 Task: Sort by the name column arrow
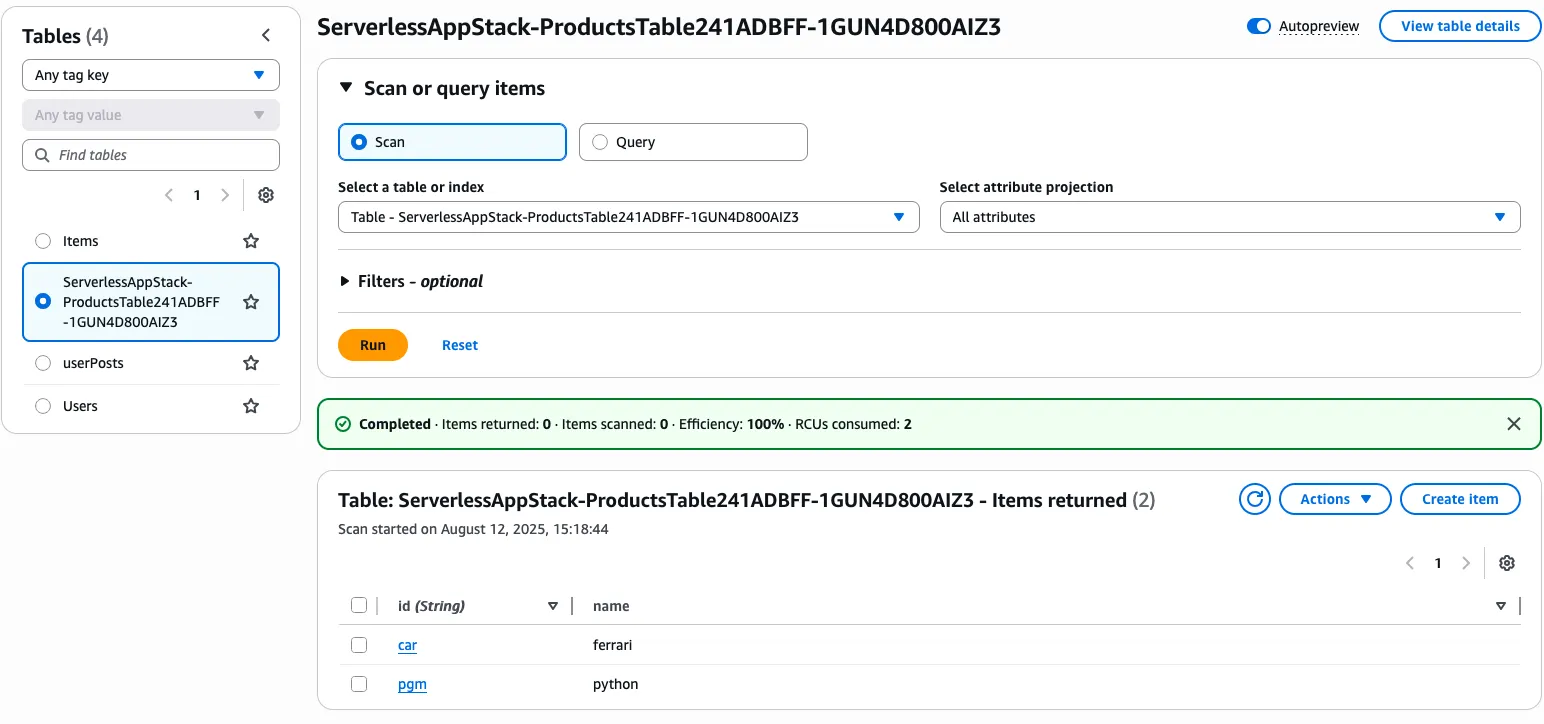[1501, 606]
